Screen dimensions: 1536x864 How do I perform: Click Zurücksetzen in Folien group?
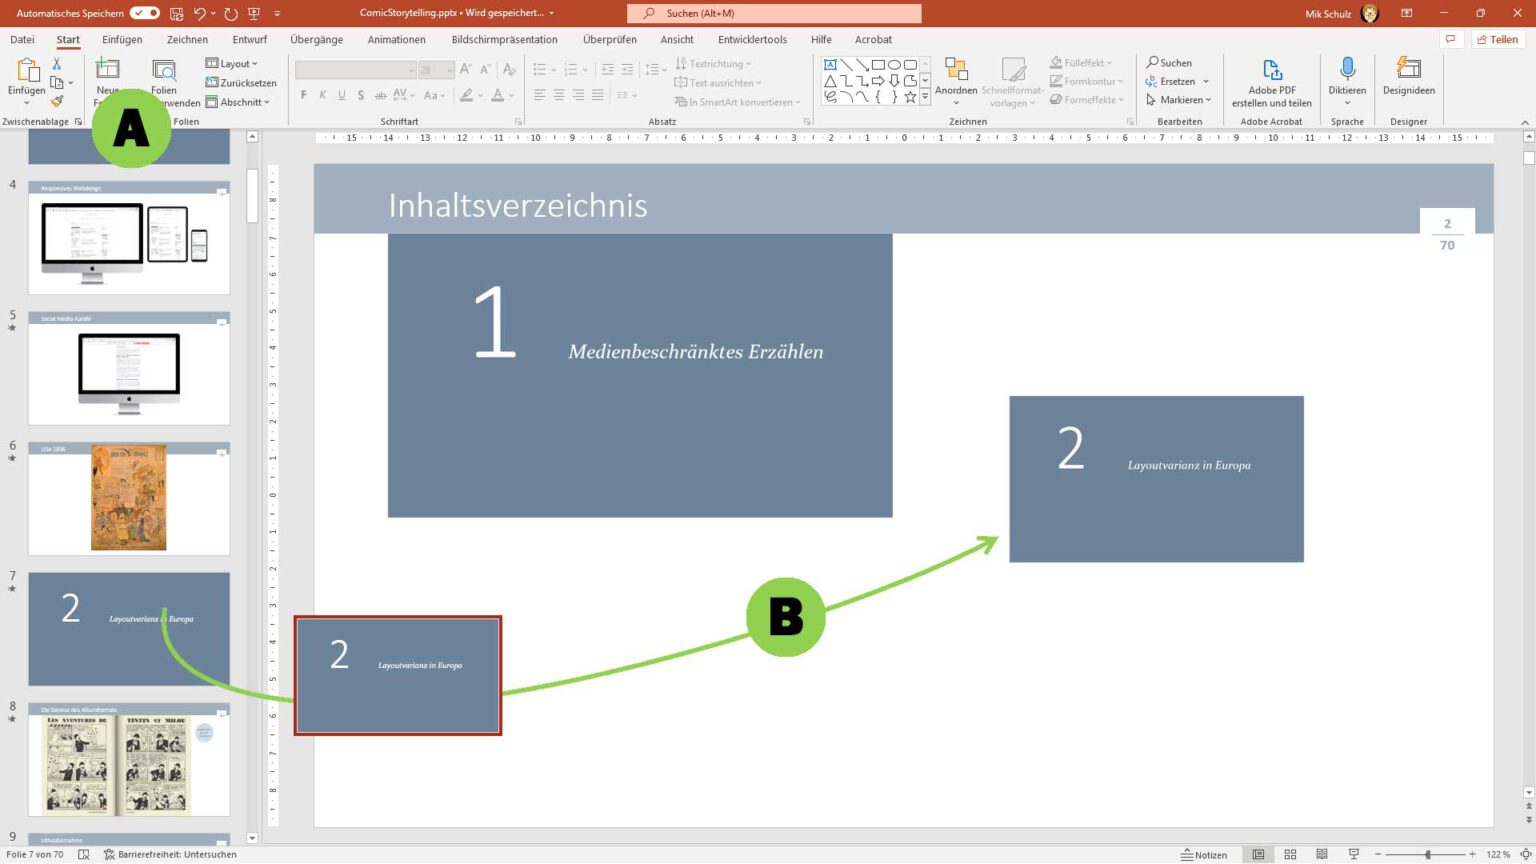point(241,83)
